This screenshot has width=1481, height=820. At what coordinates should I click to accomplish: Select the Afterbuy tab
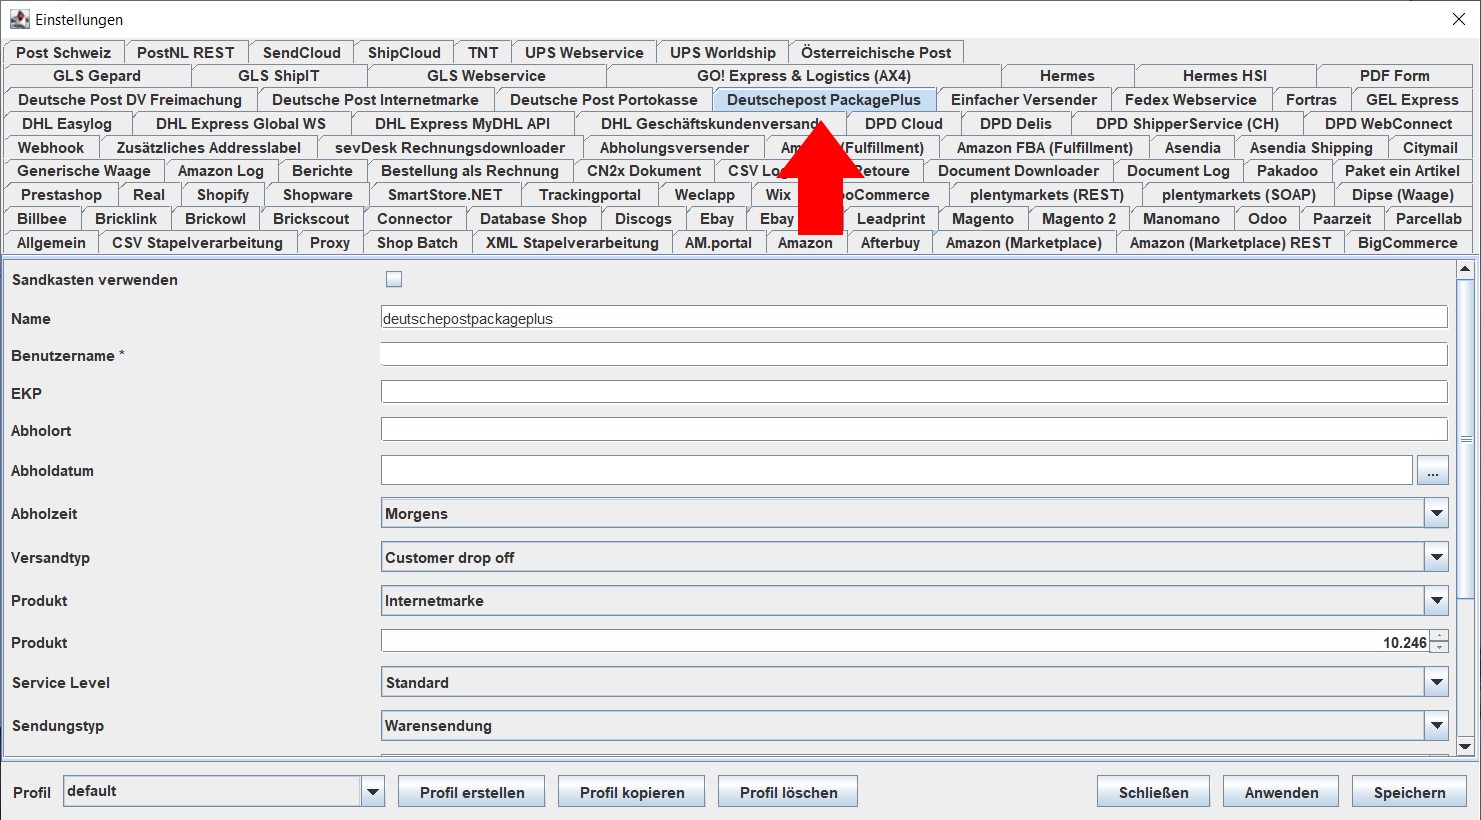click(890, 243)
